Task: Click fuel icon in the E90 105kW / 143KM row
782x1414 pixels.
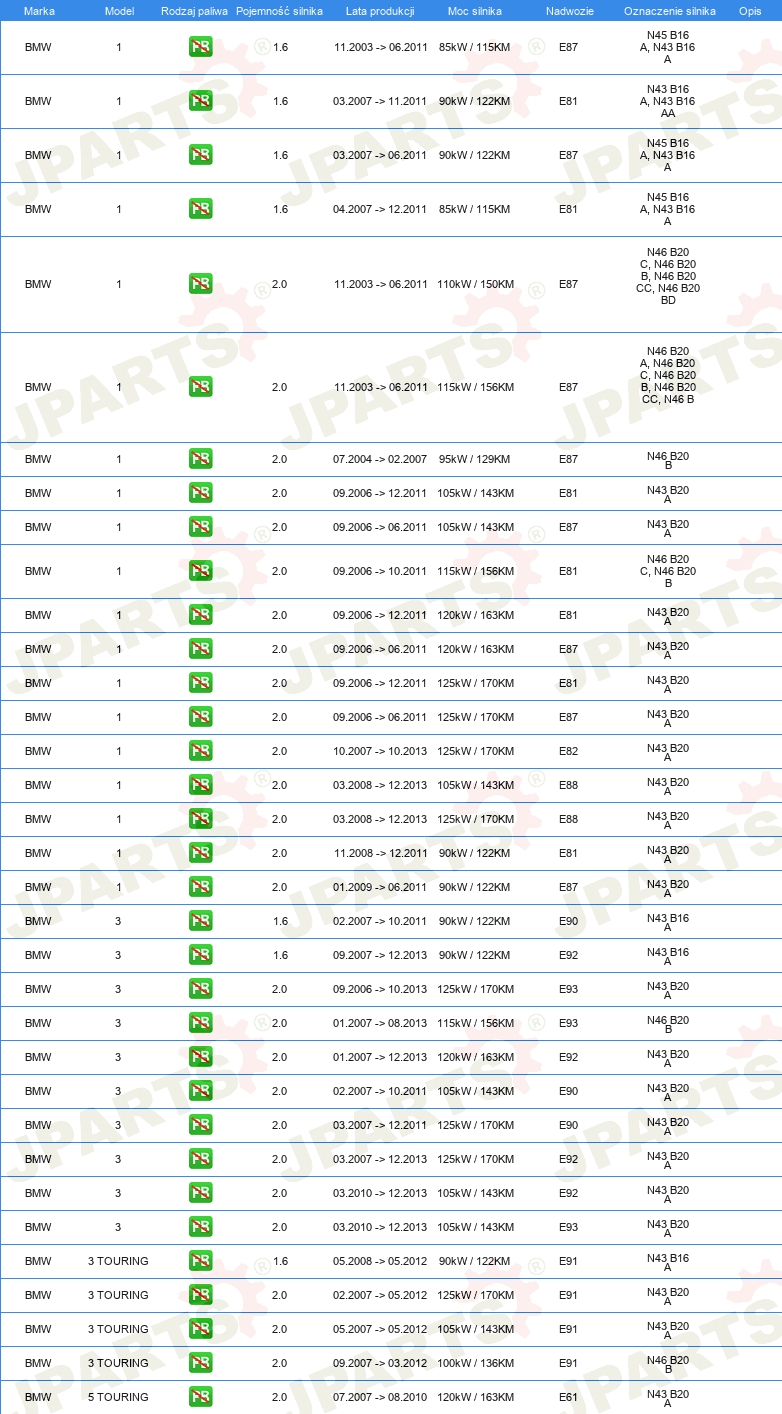Action: click(x=200, y=1091)
